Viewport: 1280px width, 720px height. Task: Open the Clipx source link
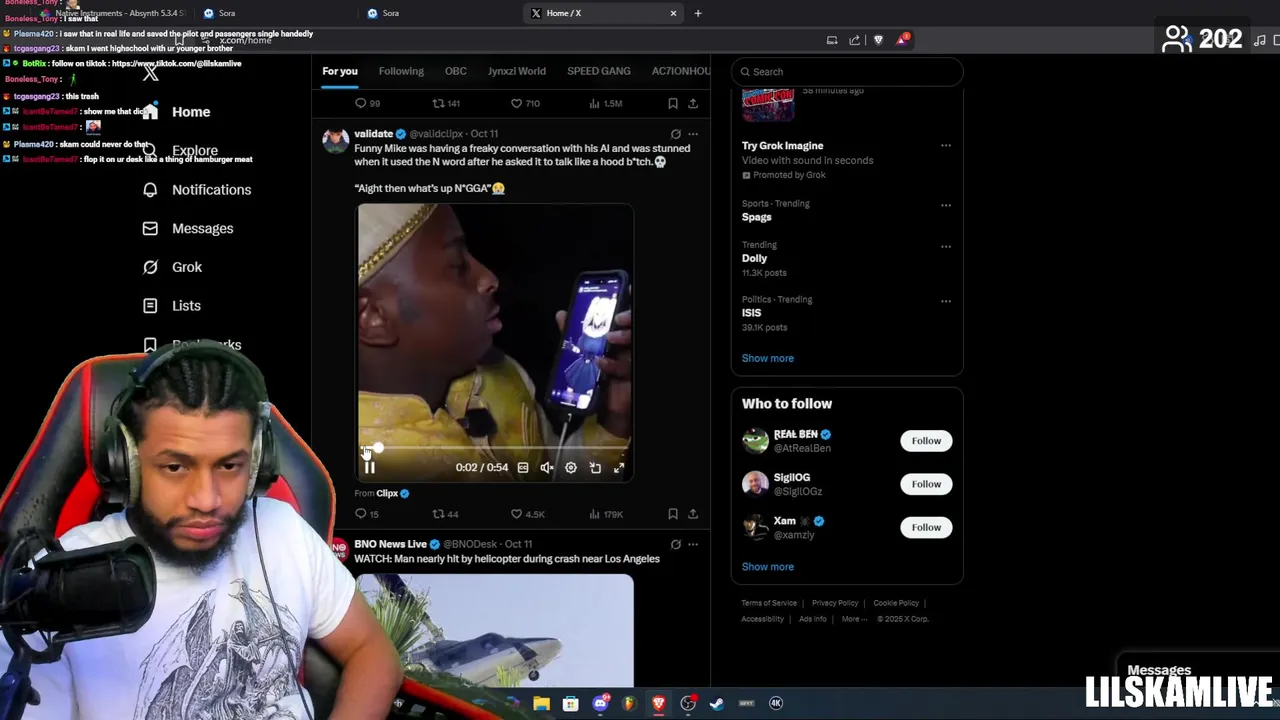(x=386, y=493)
